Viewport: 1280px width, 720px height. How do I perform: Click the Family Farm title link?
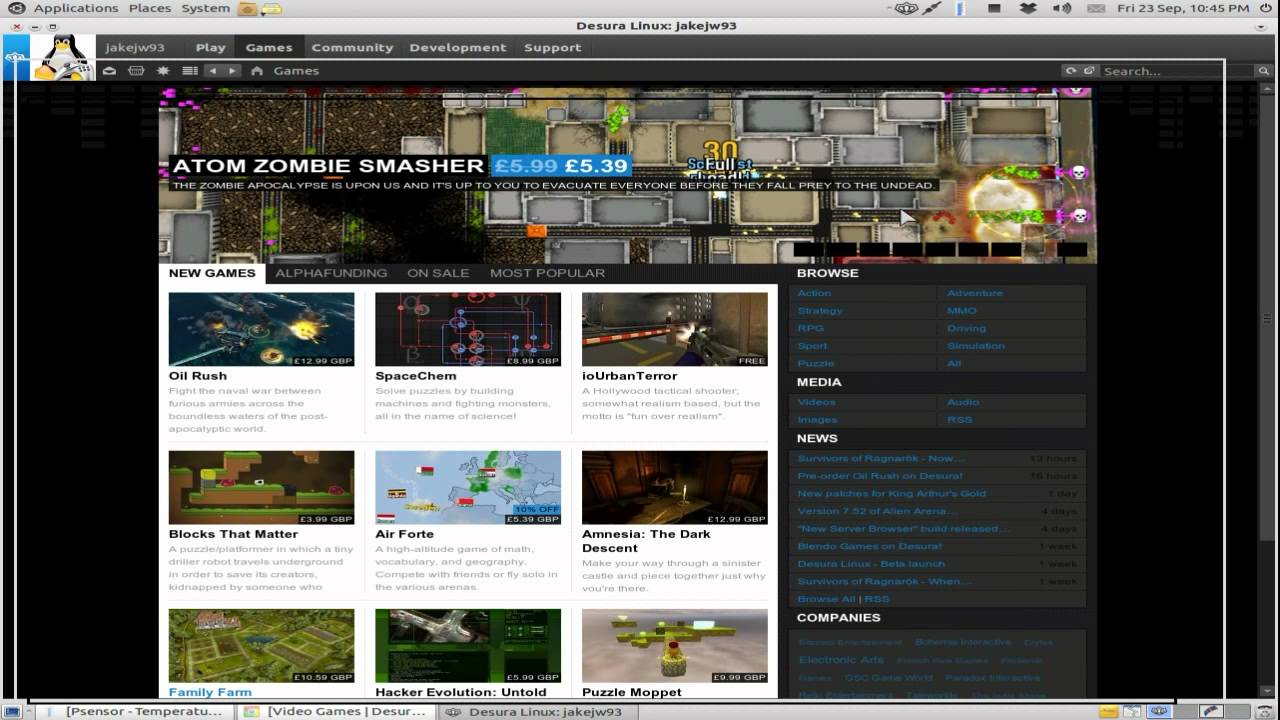210,692
